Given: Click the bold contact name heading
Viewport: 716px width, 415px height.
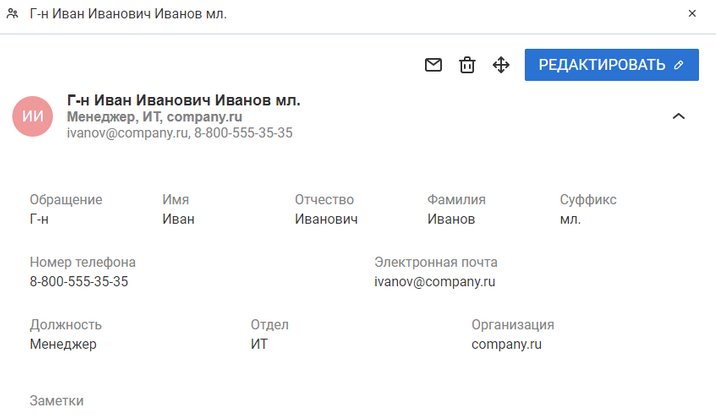Looking at the screenshot, I should 183,100.
